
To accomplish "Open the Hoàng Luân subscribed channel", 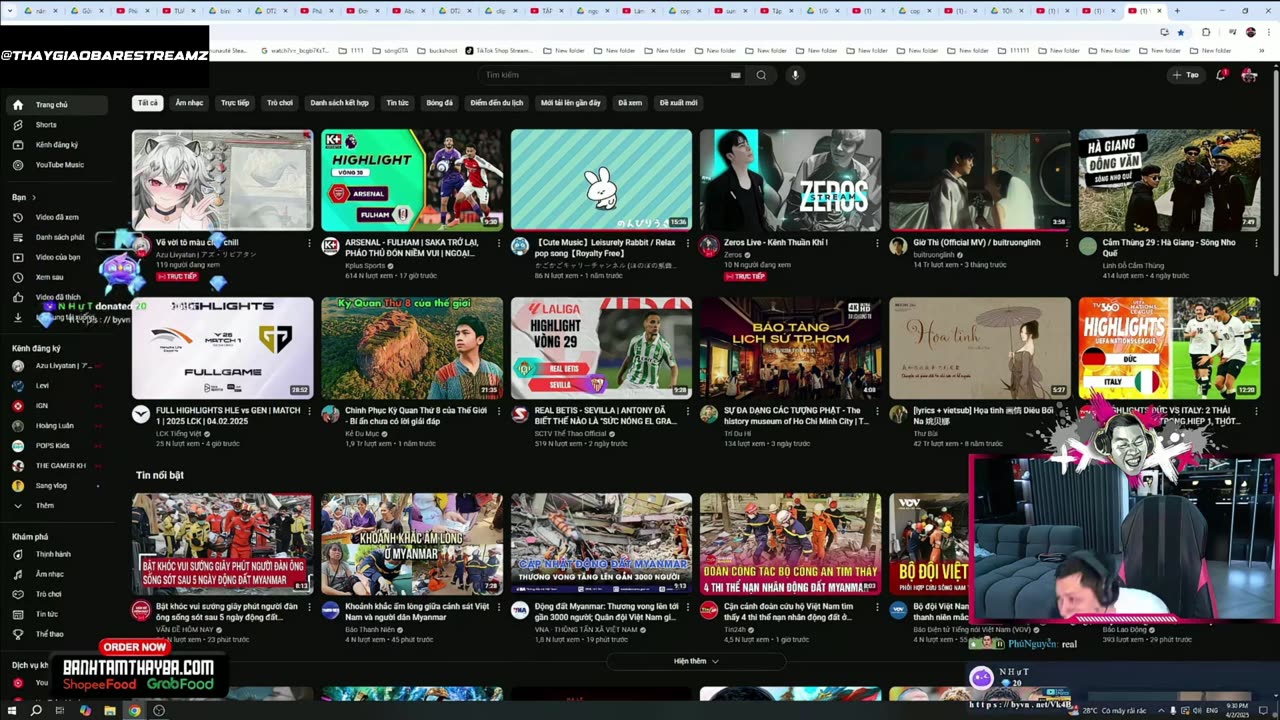I will pos(56,426).
